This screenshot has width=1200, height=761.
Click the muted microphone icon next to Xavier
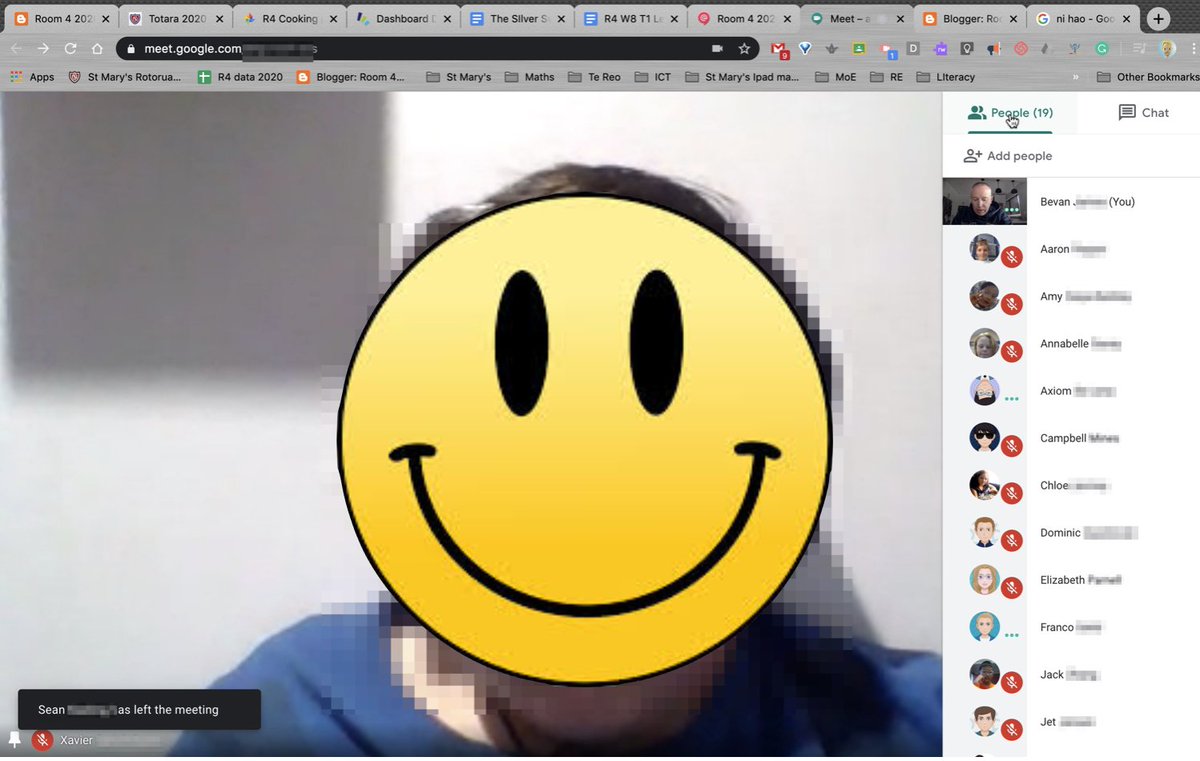pos(42,740)
